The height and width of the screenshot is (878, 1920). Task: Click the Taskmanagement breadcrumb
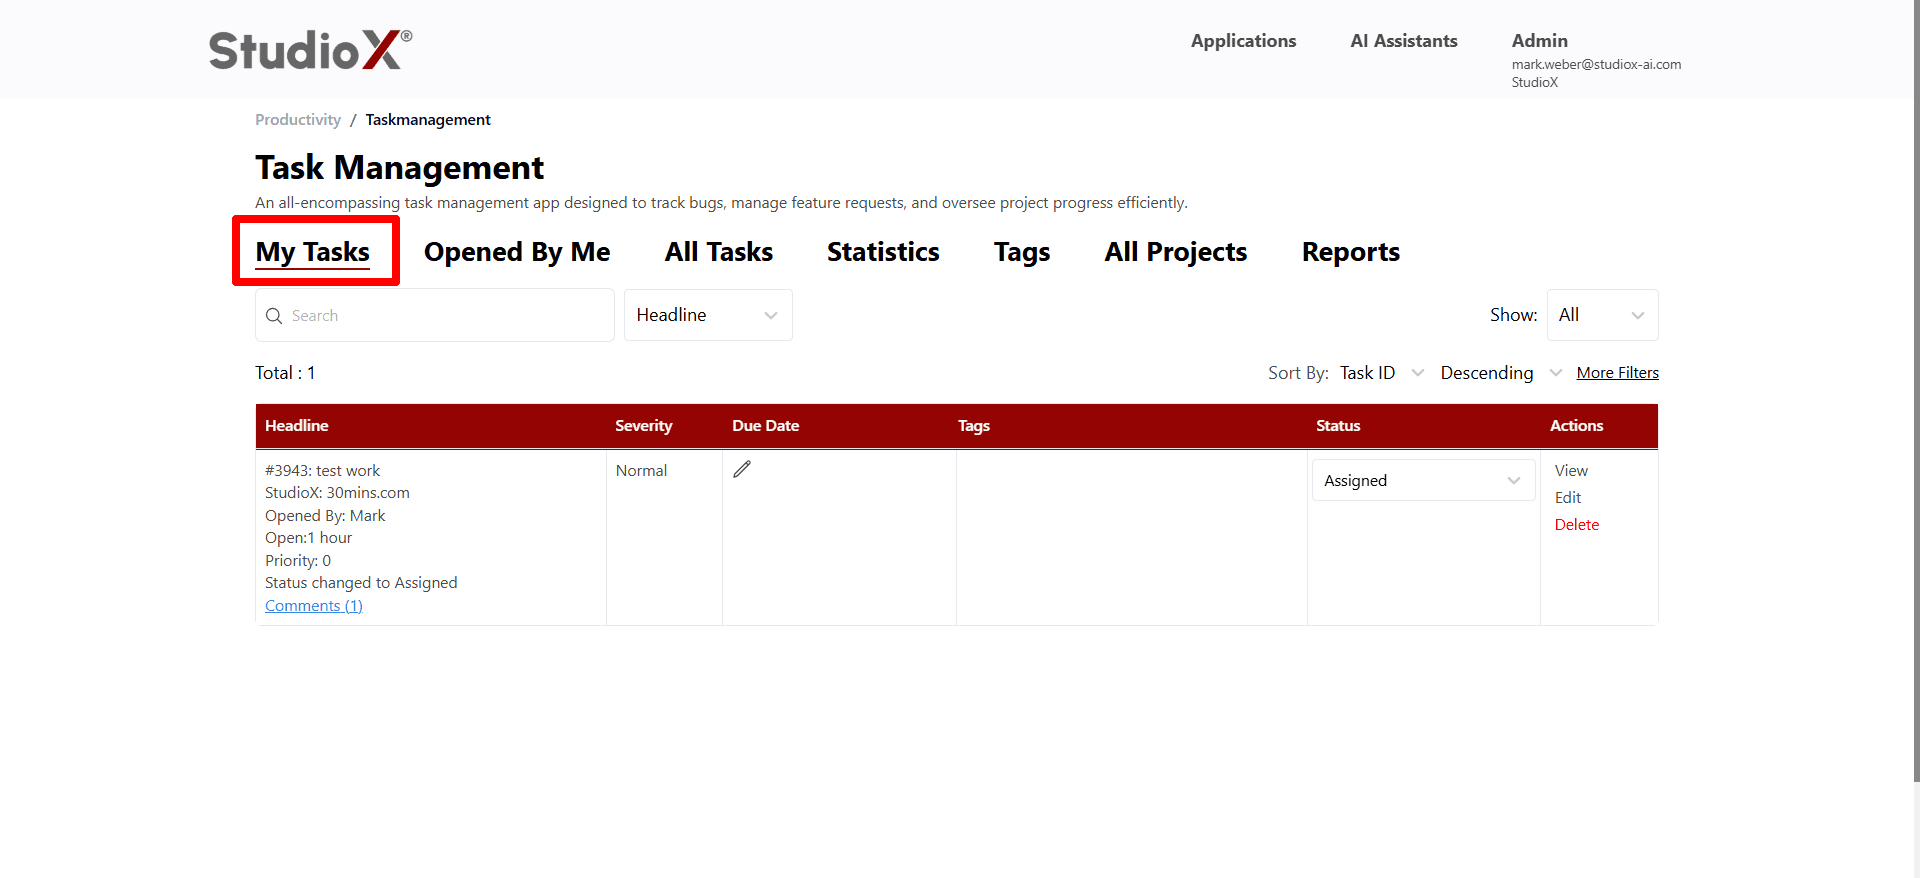[428, 120]
